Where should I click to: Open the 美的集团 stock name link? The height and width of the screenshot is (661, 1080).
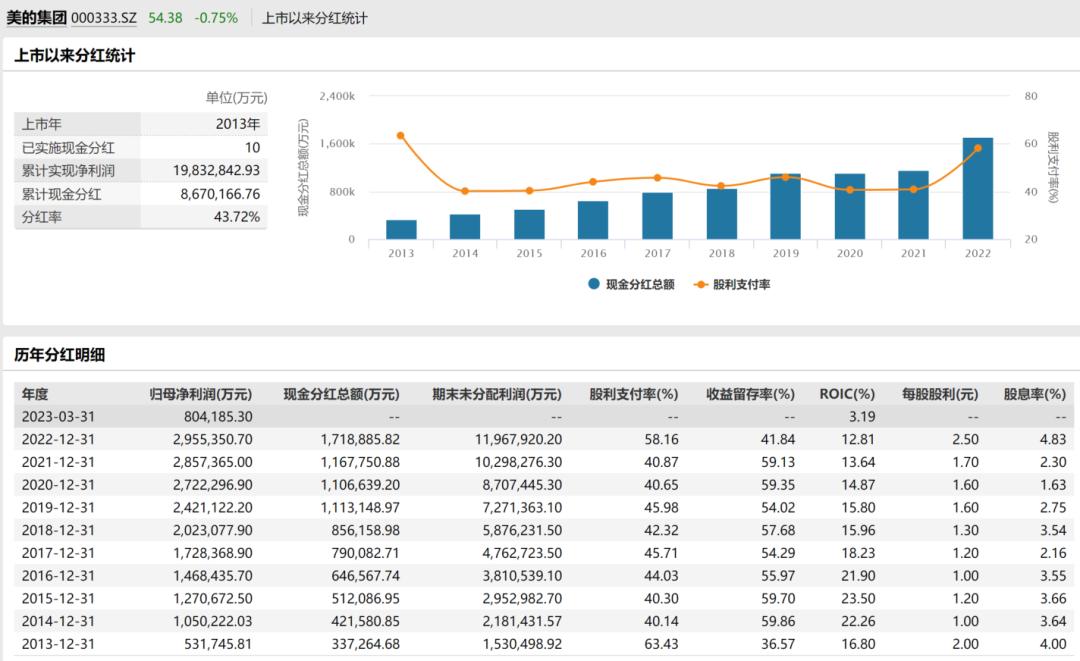pyautogui.click(x=36, y=18)
